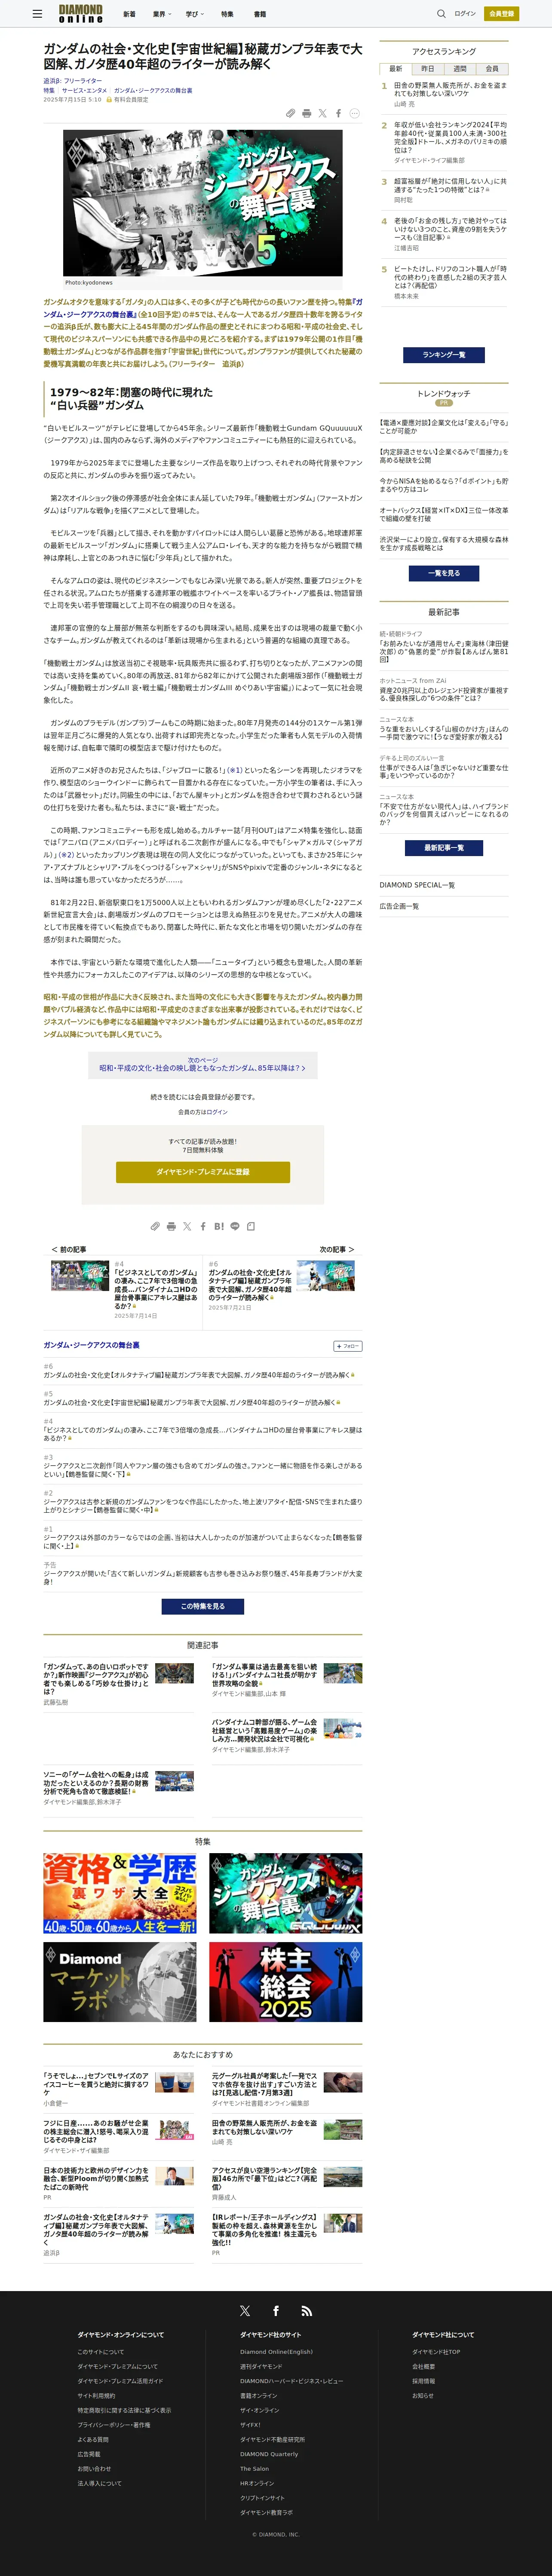
Task: Click the clip icon above article image
Action: pyautogui.click(x=291, y=114)
